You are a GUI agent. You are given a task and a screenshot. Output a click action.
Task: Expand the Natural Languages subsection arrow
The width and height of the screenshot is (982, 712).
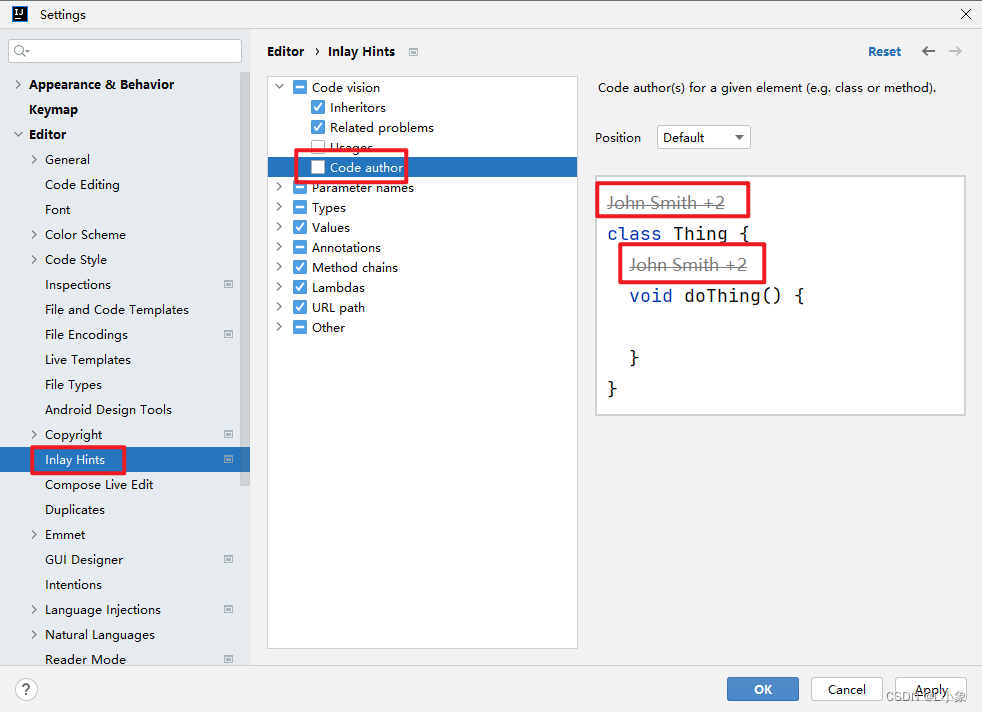[34, 634]
